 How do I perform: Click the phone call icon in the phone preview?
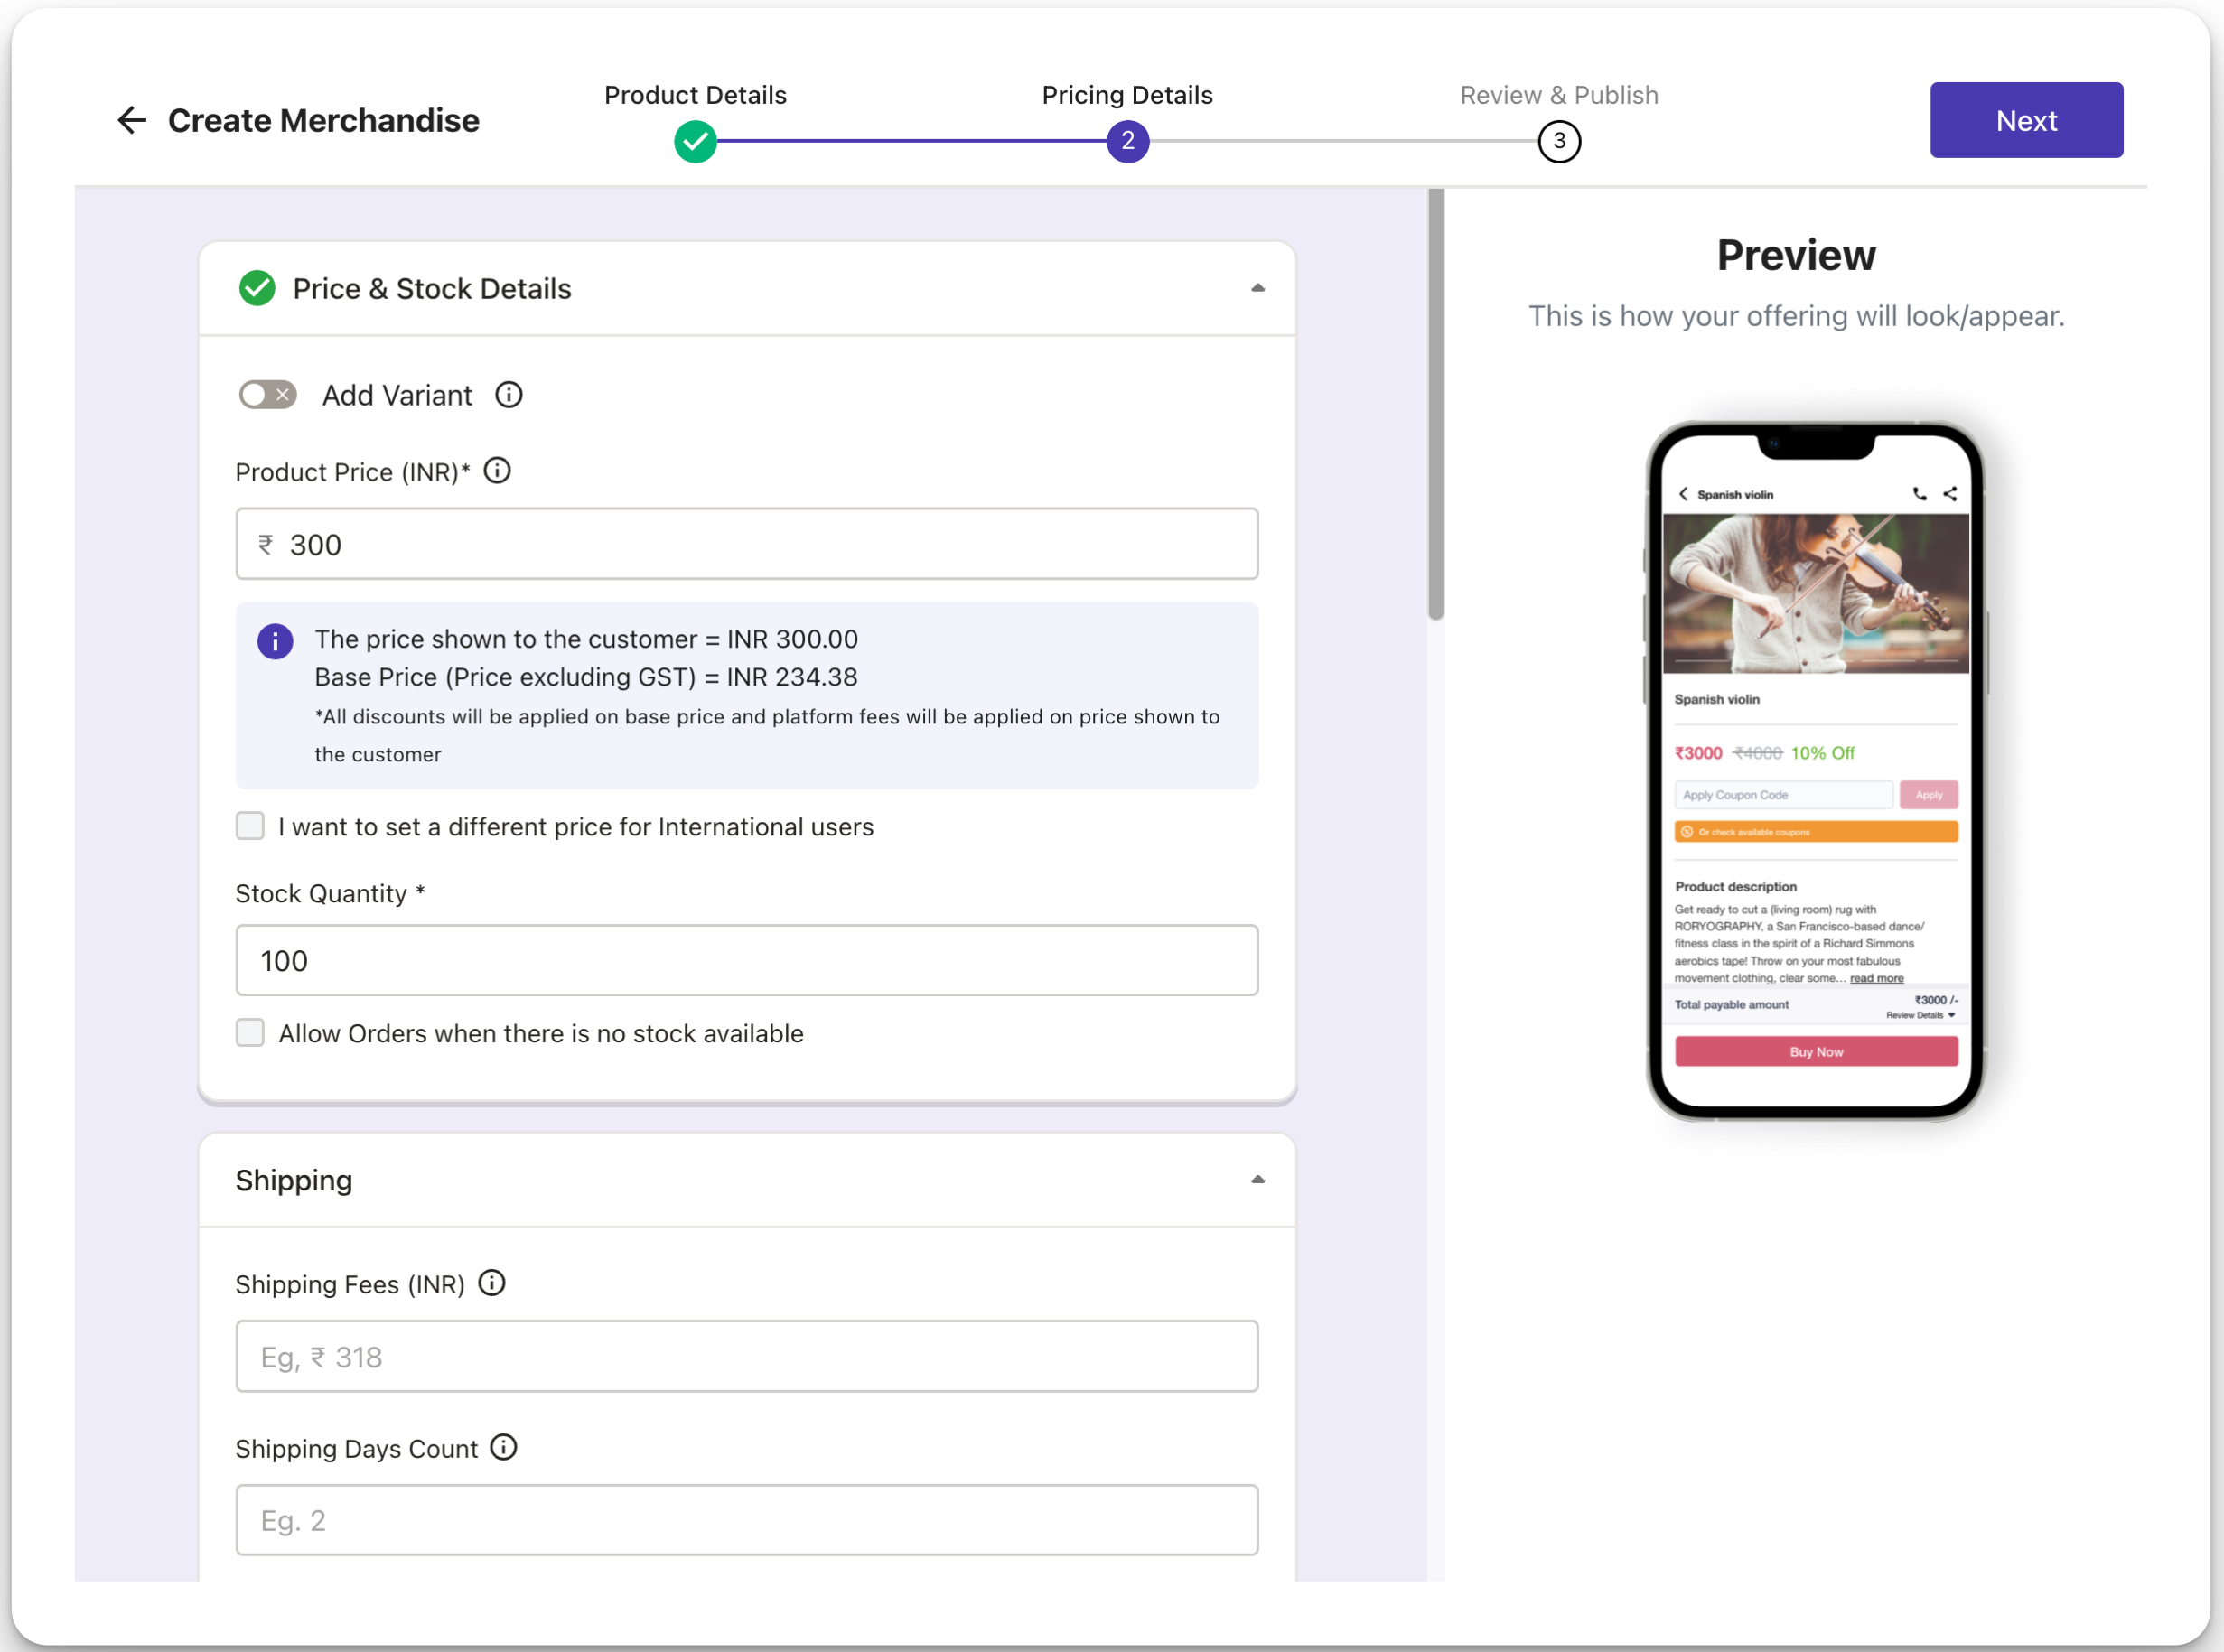click(1919, 494)
